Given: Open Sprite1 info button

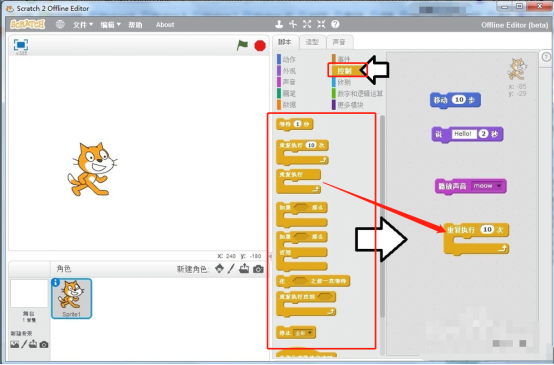Looking at the screenshot, I should (55, 282).
